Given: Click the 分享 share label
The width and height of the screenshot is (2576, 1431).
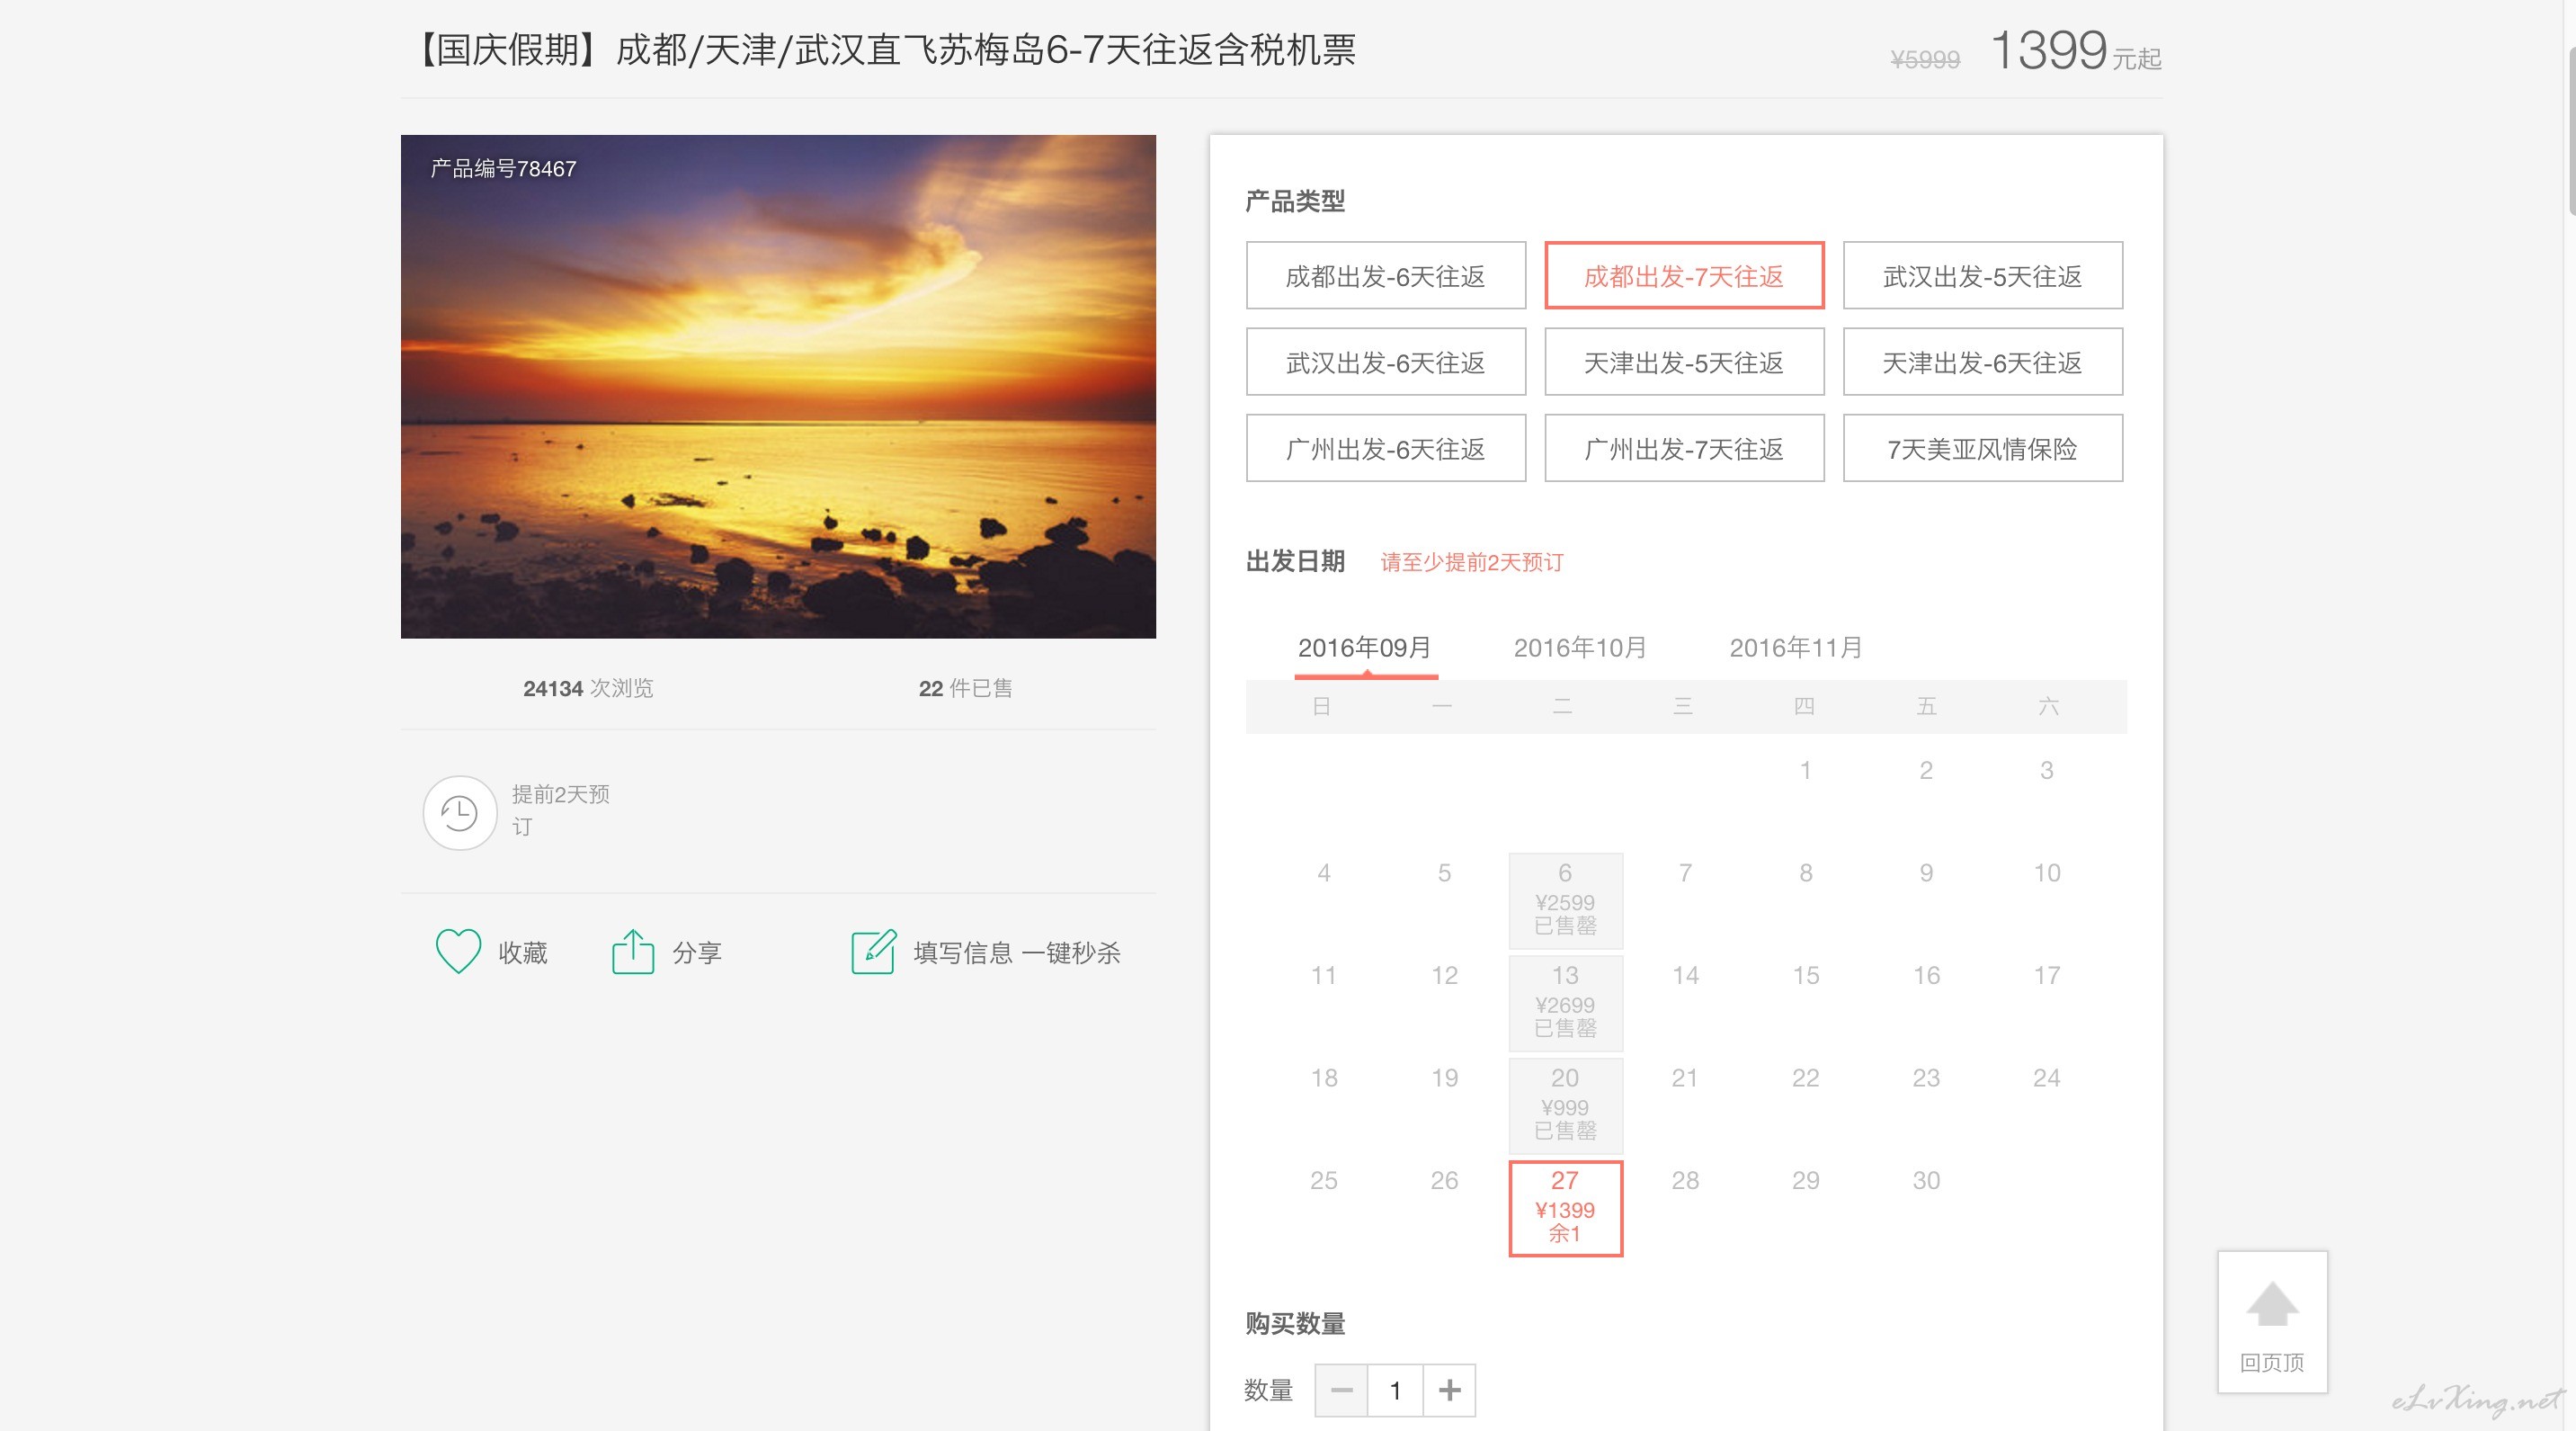Looking at the screenshot, I should tap(697, 953).
